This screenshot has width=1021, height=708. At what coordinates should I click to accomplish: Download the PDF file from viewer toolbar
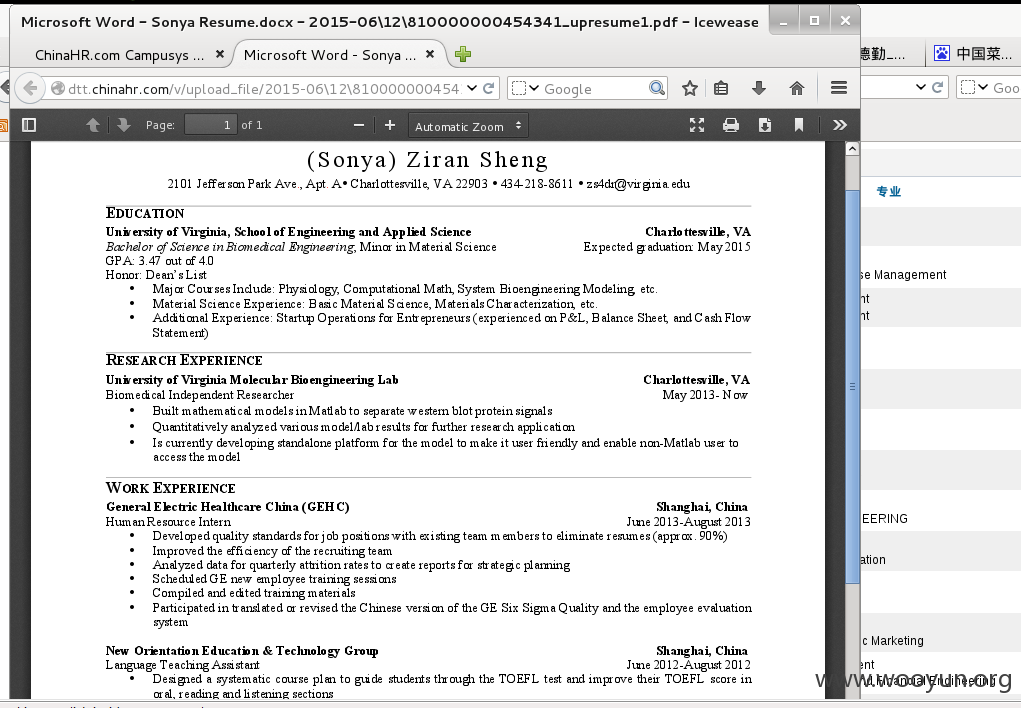pos(764,125)
